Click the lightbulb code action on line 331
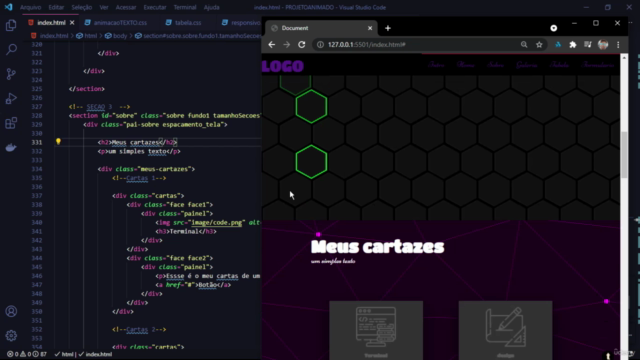The width and height of the screenshot is (640, 360). (58, 141)
